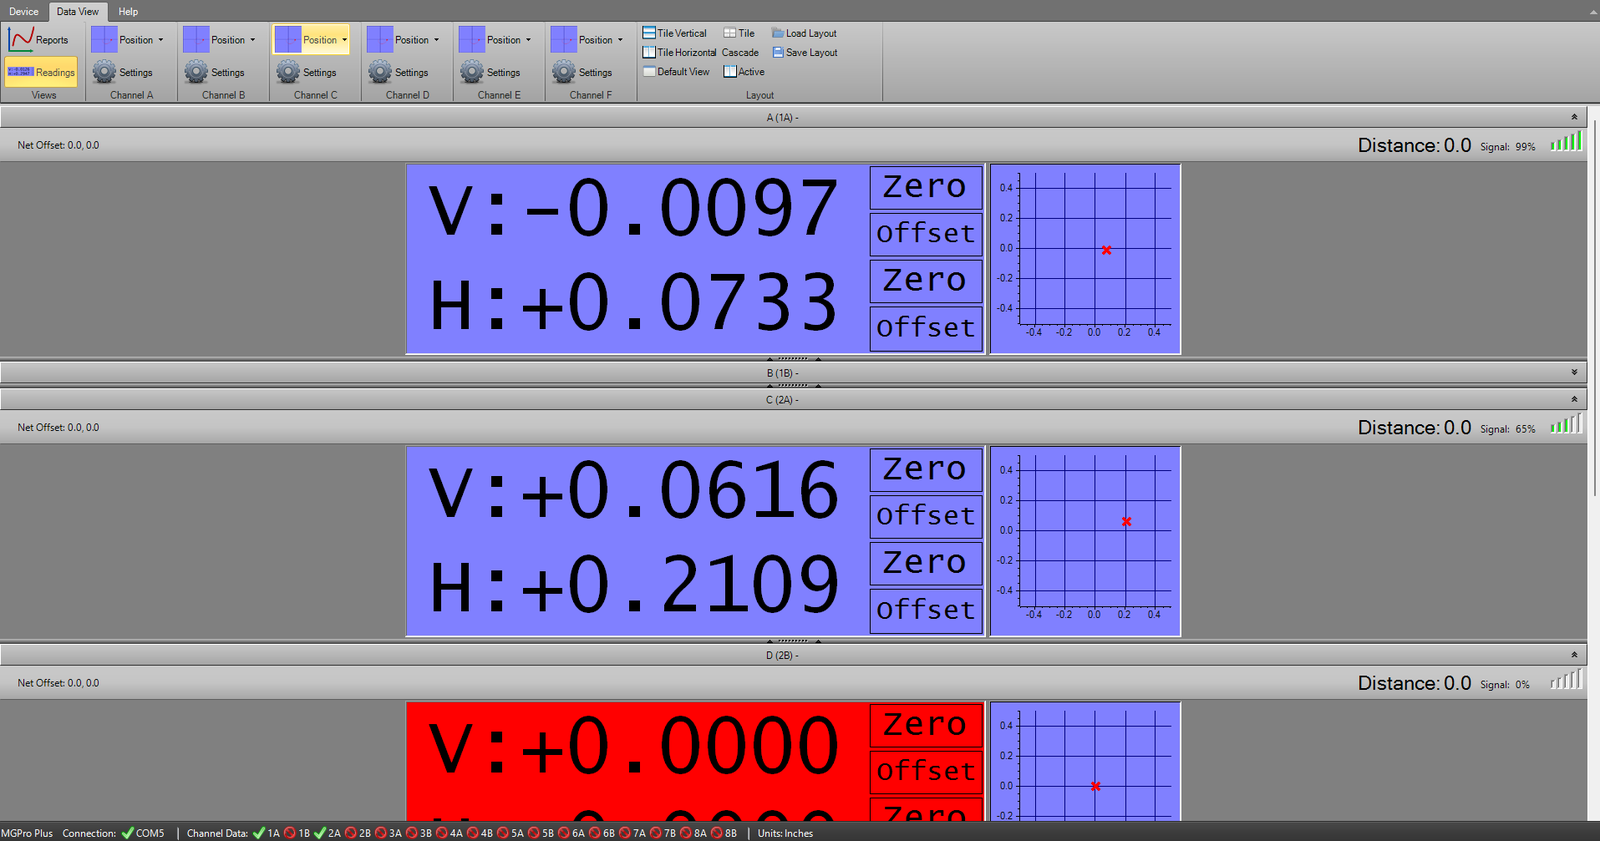Set offset for H in panel A
Viewport: 1600px width, 841px height.
(926, 328)
